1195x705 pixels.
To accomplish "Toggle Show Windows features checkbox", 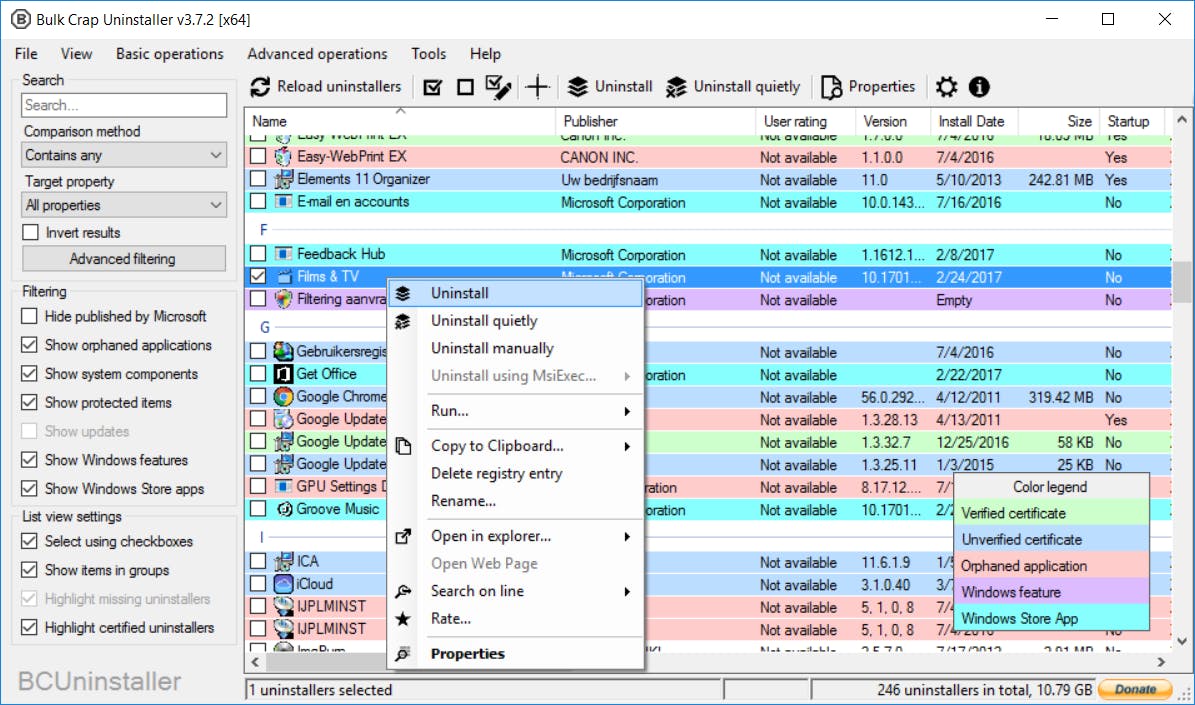I will point(29,460).
